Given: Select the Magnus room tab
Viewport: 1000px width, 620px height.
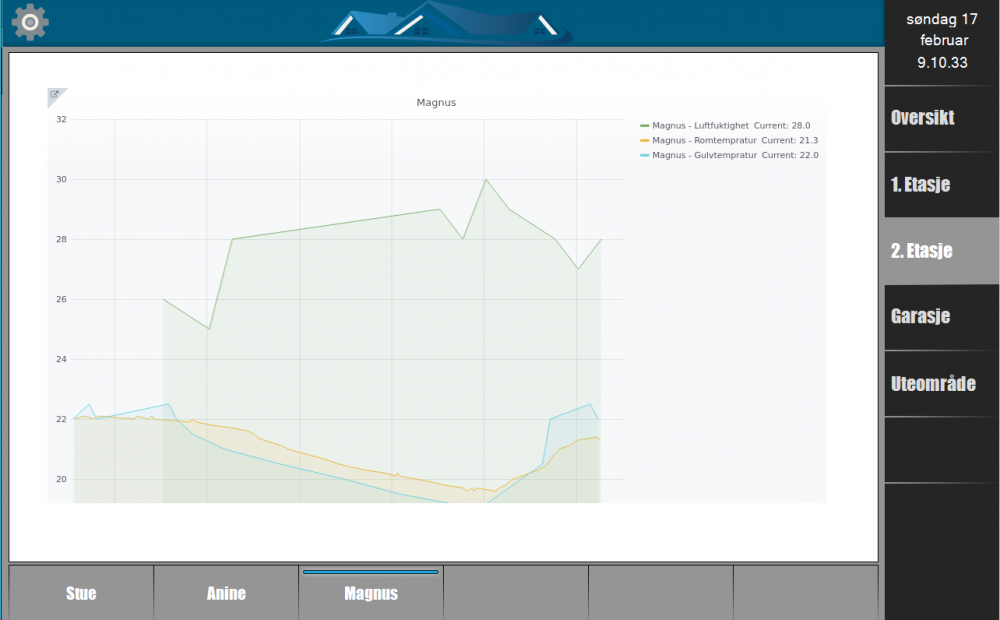Looking at the screenshot, I should [371, 593].
